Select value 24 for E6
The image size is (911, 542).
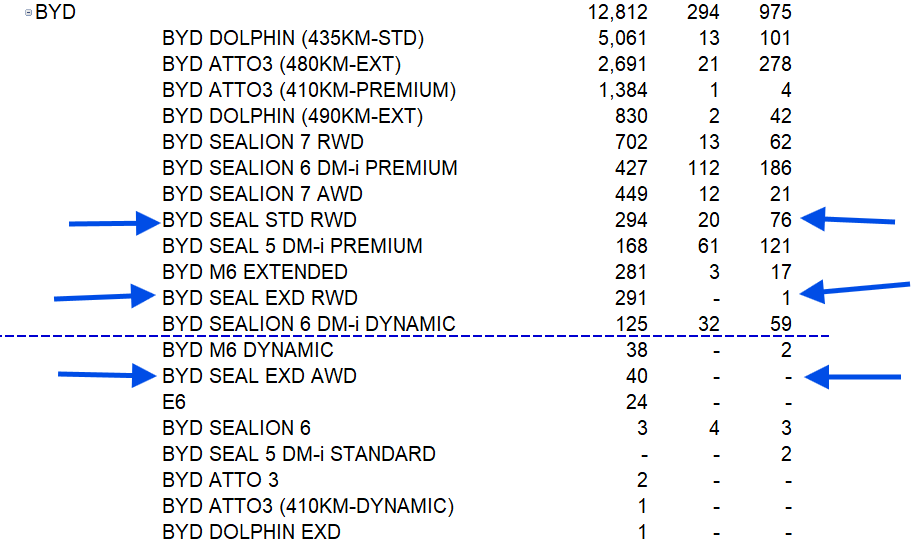[637, 402]
